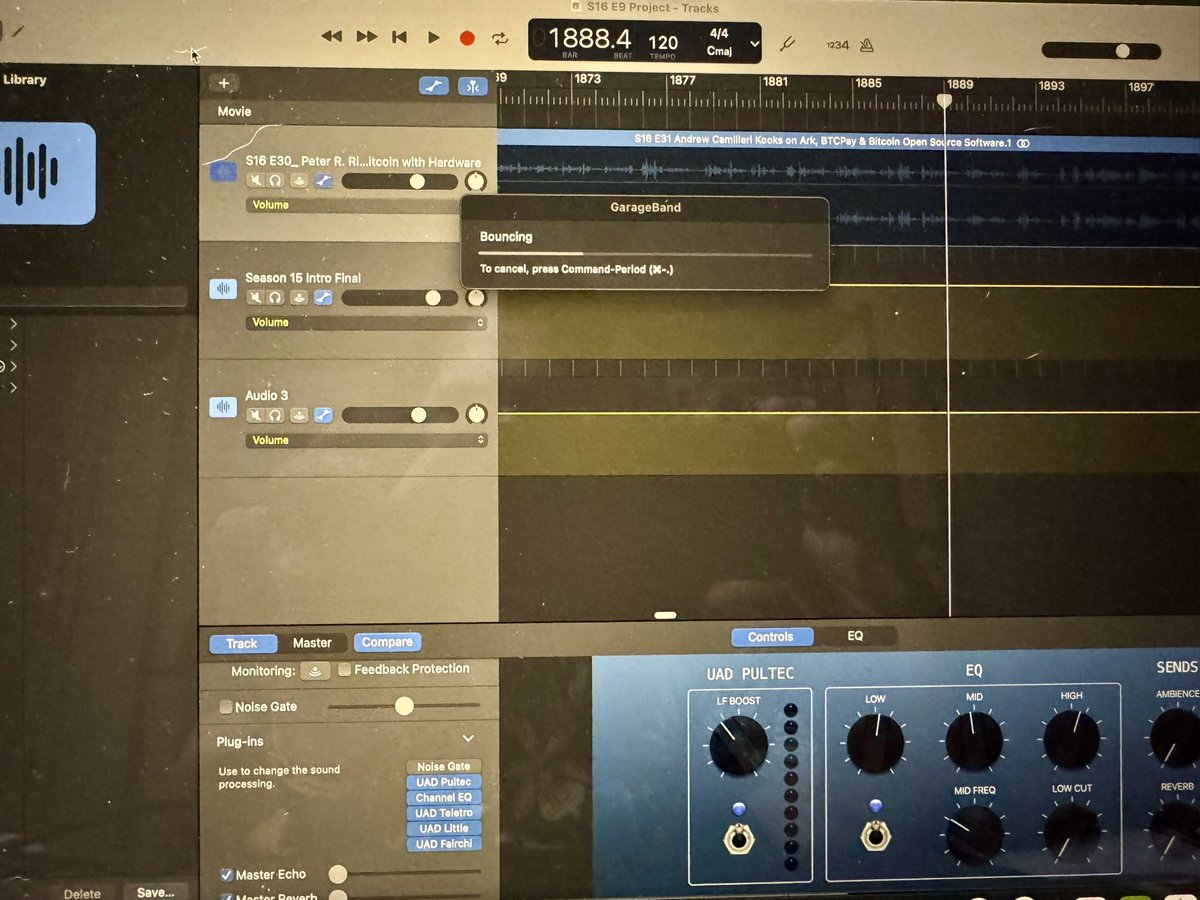
Task: Click the Audio 3 track icon
Action: coord(222,407)
